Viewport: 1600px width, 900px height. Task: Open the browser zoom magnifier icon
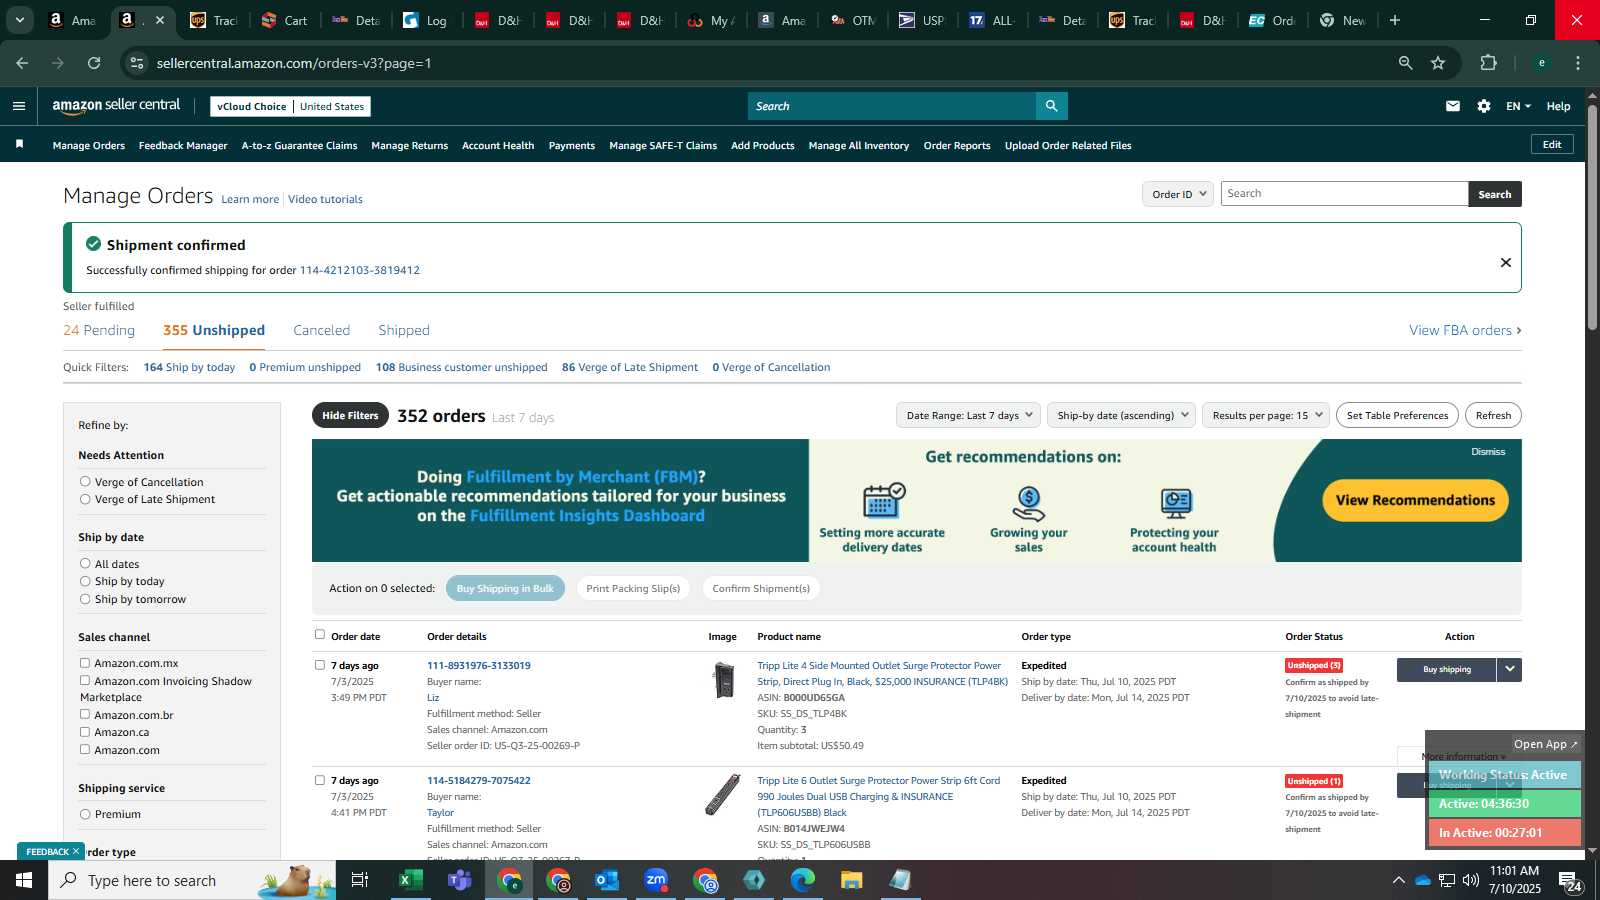(x=1405, y=63)
